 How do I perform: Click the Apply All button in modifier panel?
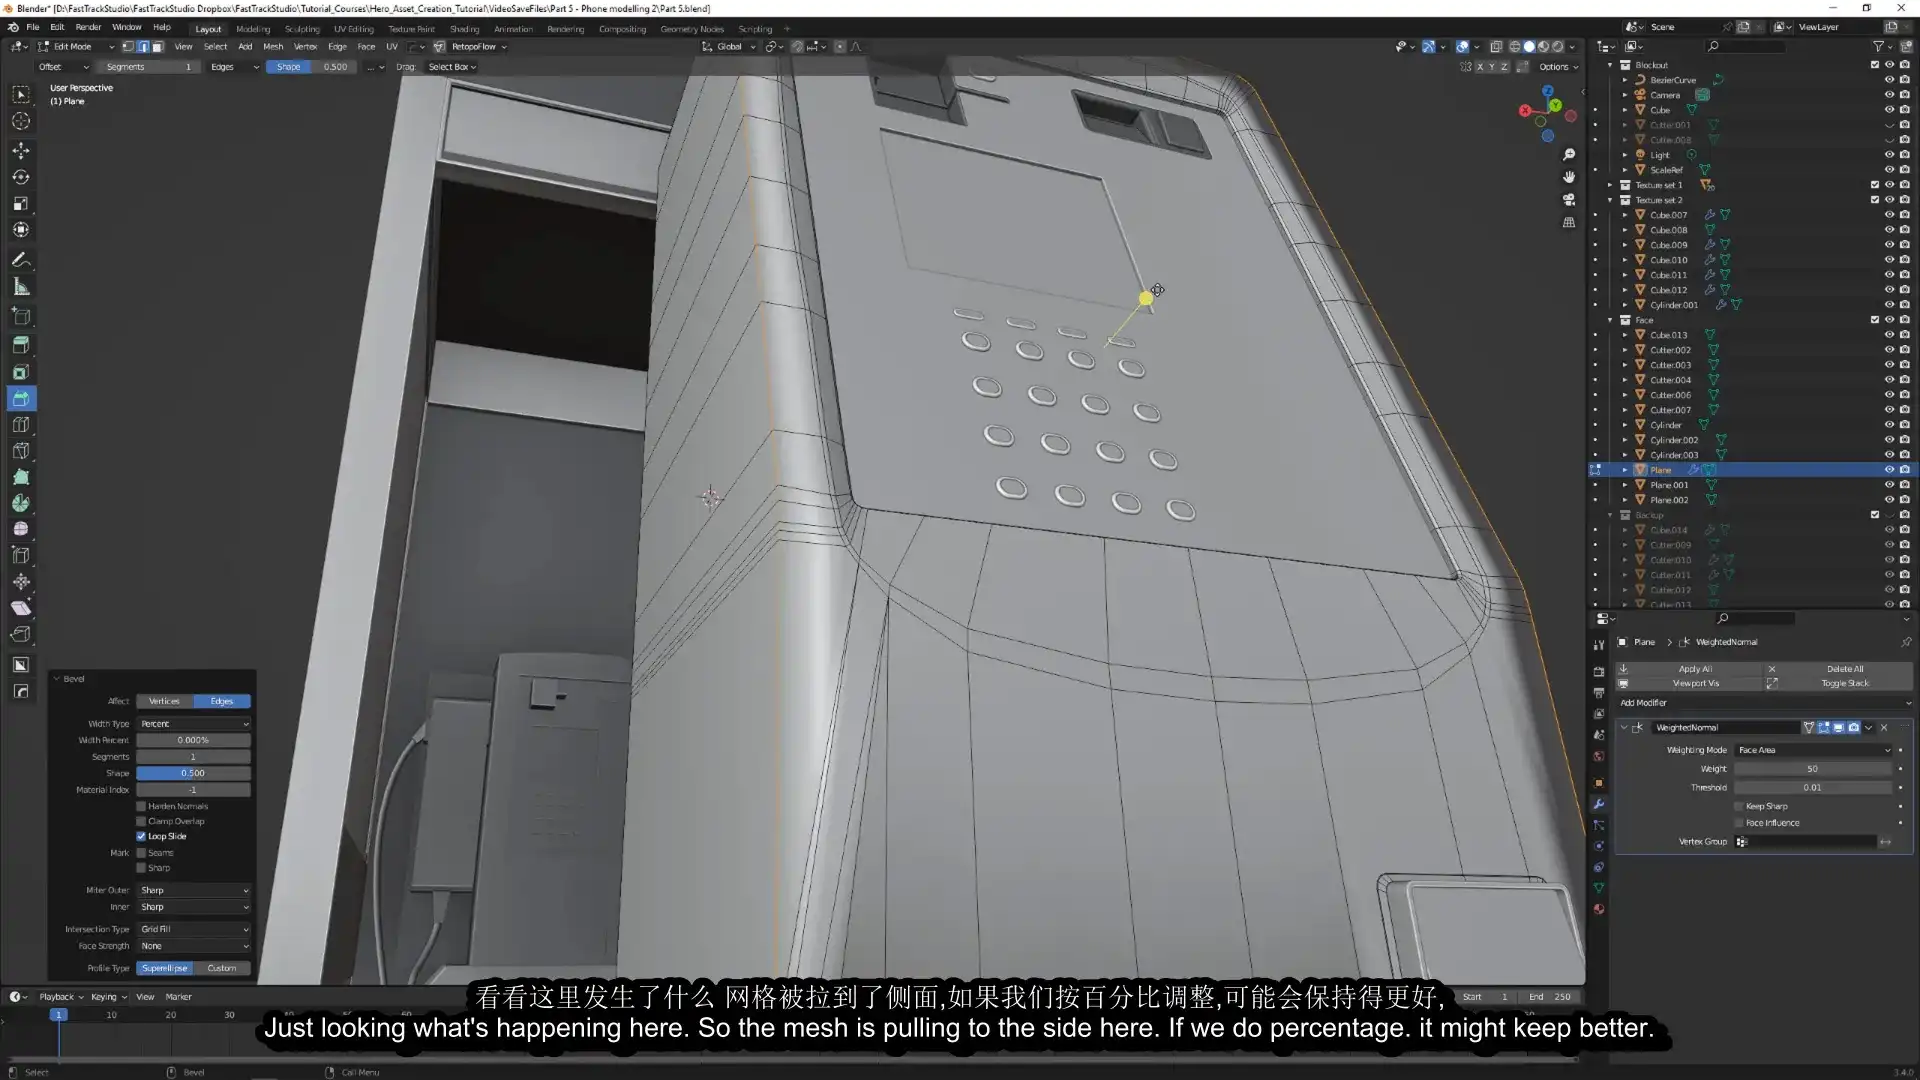click(x=1694, y=668)
